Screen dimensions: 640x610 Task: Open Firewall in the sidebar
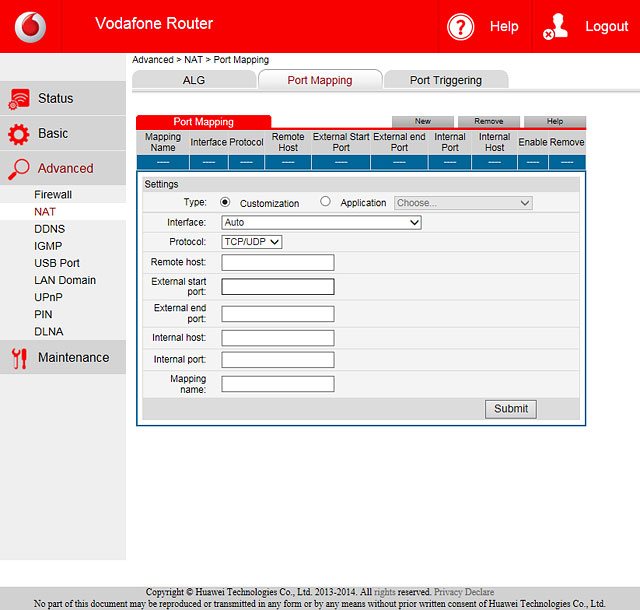[x=53, y=195]
